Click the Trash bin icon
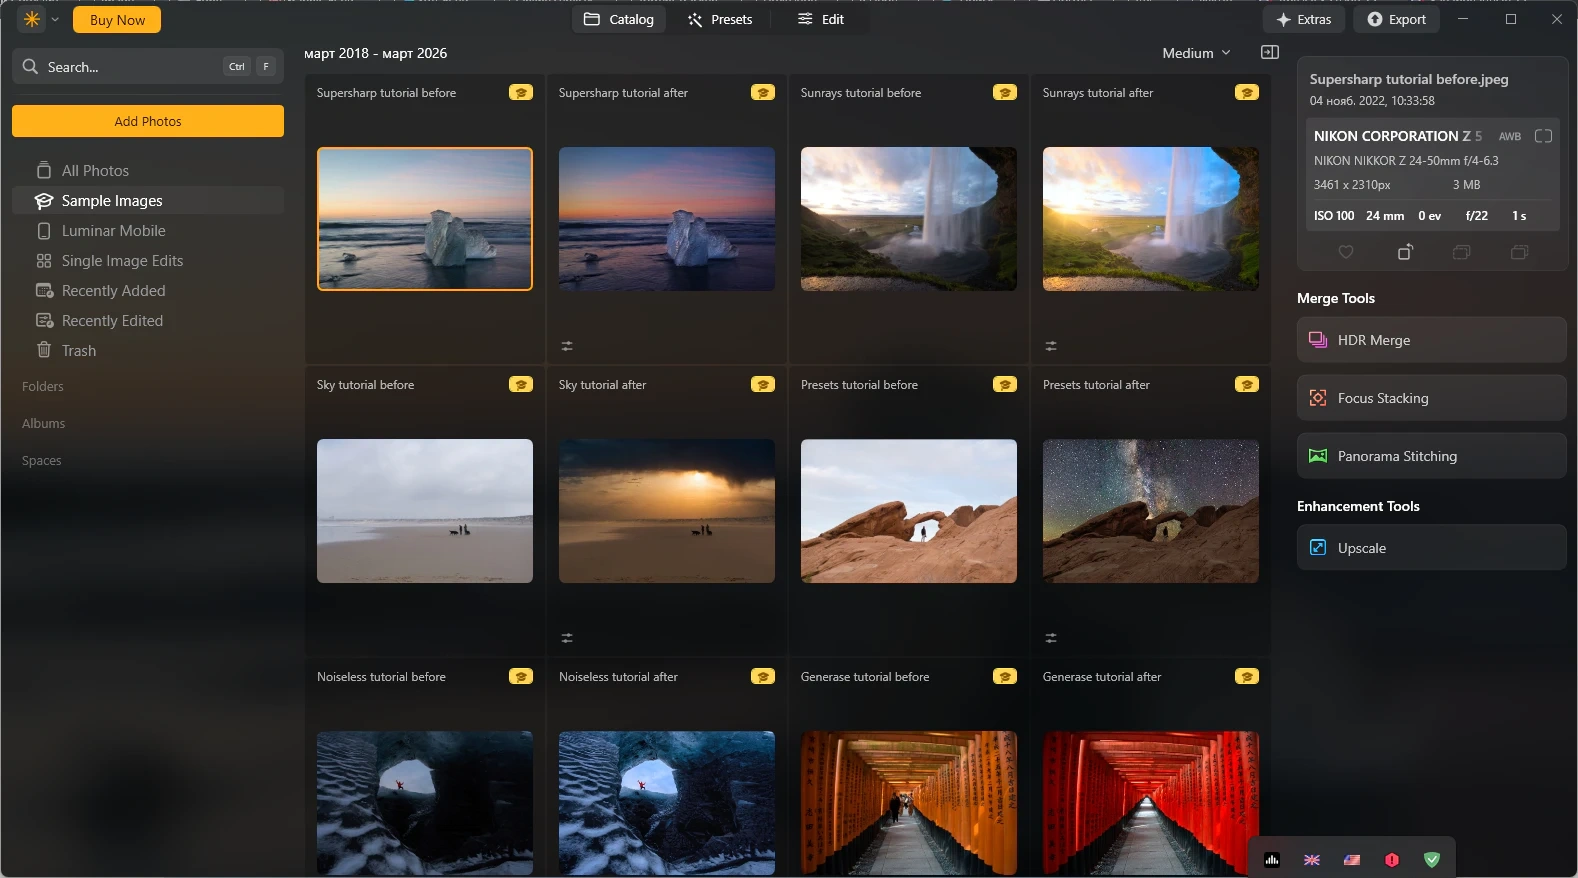1578x878 pixels. pyautogui.click(x=44, y=350)
